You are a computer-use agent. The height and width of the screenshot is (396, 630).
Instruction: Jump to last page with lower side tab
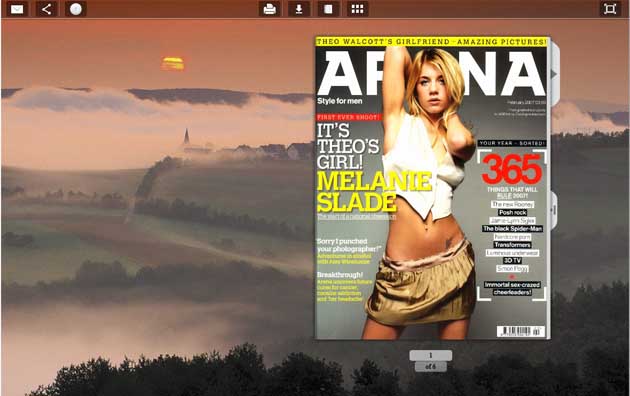click(x=554, y=210)
